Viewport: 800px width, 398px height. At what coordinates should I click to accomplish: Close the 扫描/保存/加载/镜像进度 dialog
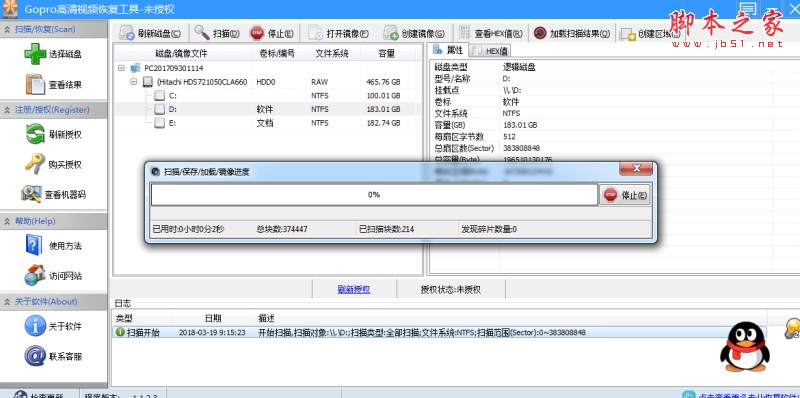636,169
